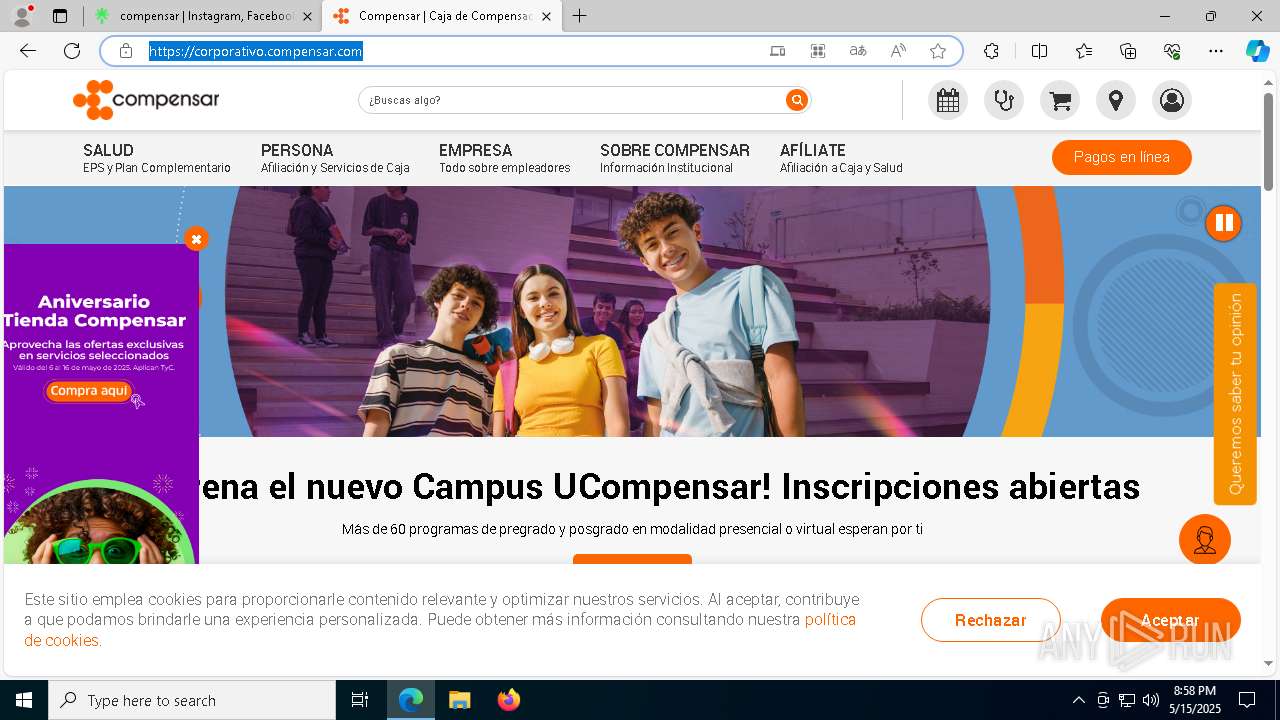Image resolution: width=1280 pixels, height=720 pixels.
Task: Open the volume icon in system tray
Action: pyautogui.click(x=1151, y=700)
